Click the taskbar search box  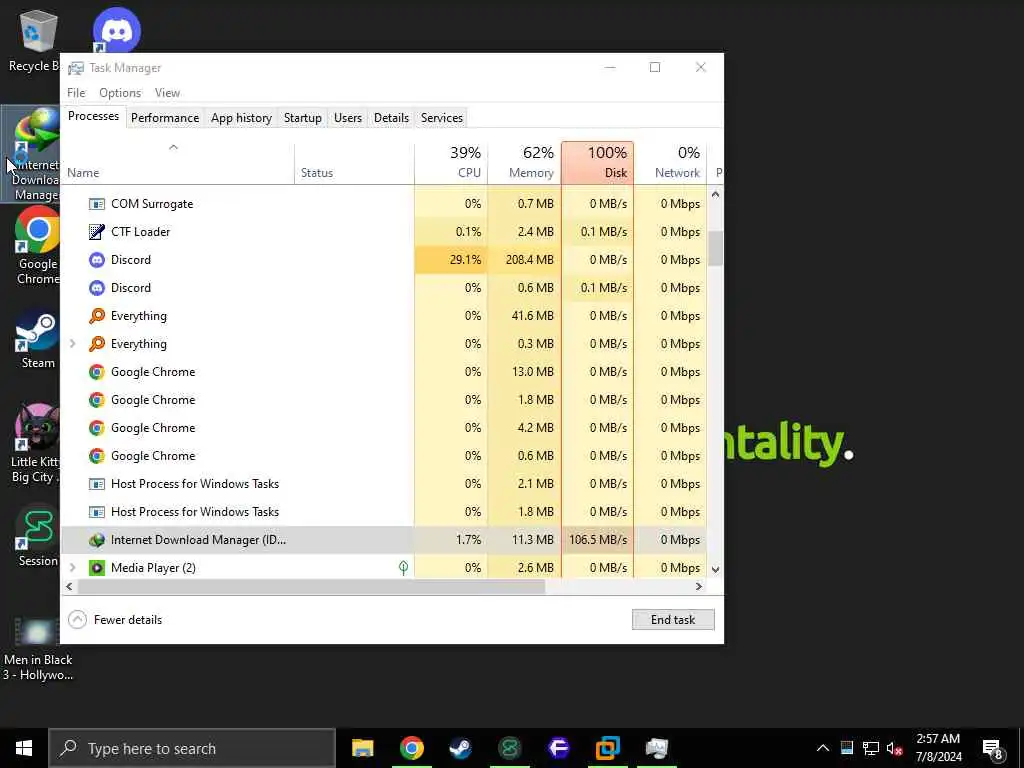[x=192, y=748]
